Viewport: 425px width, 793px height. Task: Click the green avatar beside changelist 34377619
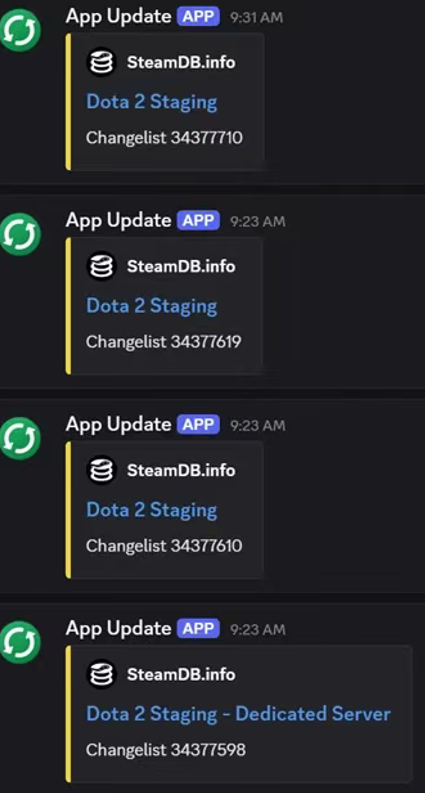point(19,234)
